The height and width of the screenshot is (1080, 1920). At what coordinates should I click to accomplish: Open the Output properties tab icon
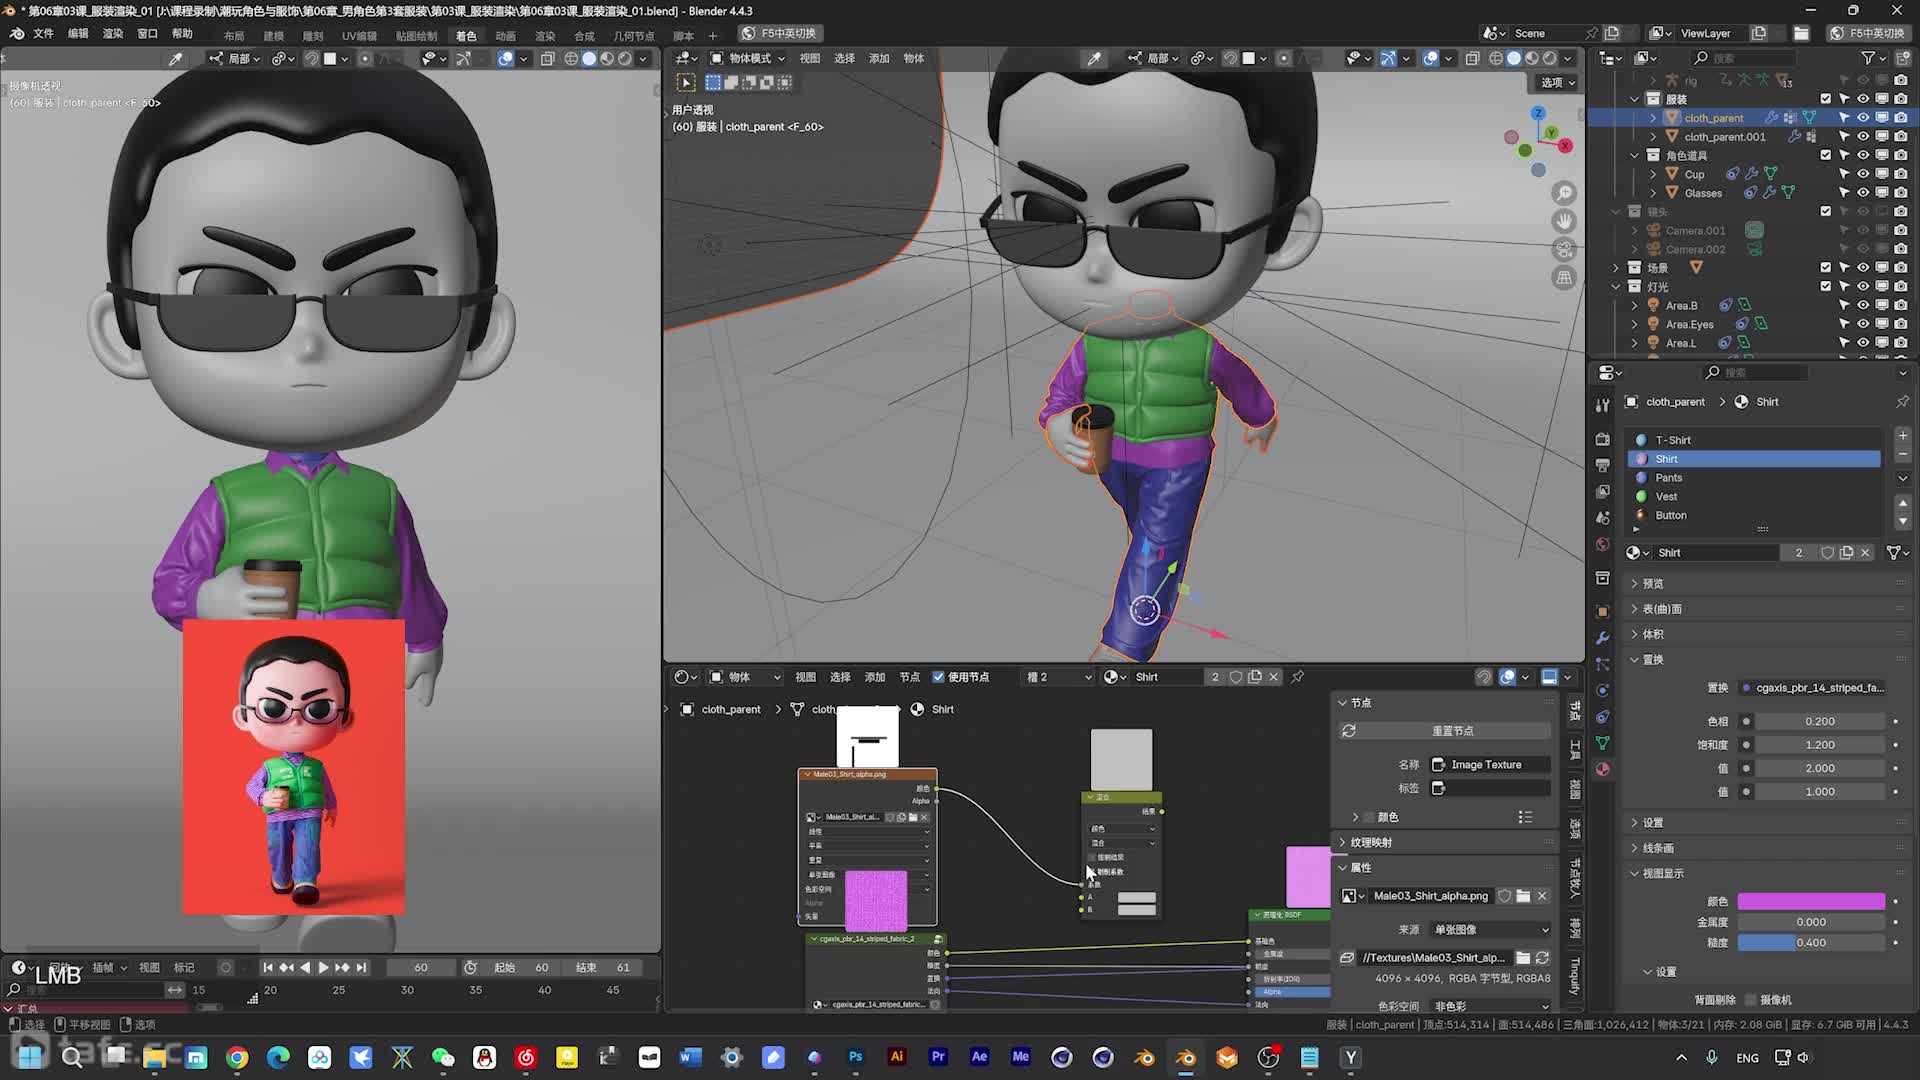[1603, 465]
